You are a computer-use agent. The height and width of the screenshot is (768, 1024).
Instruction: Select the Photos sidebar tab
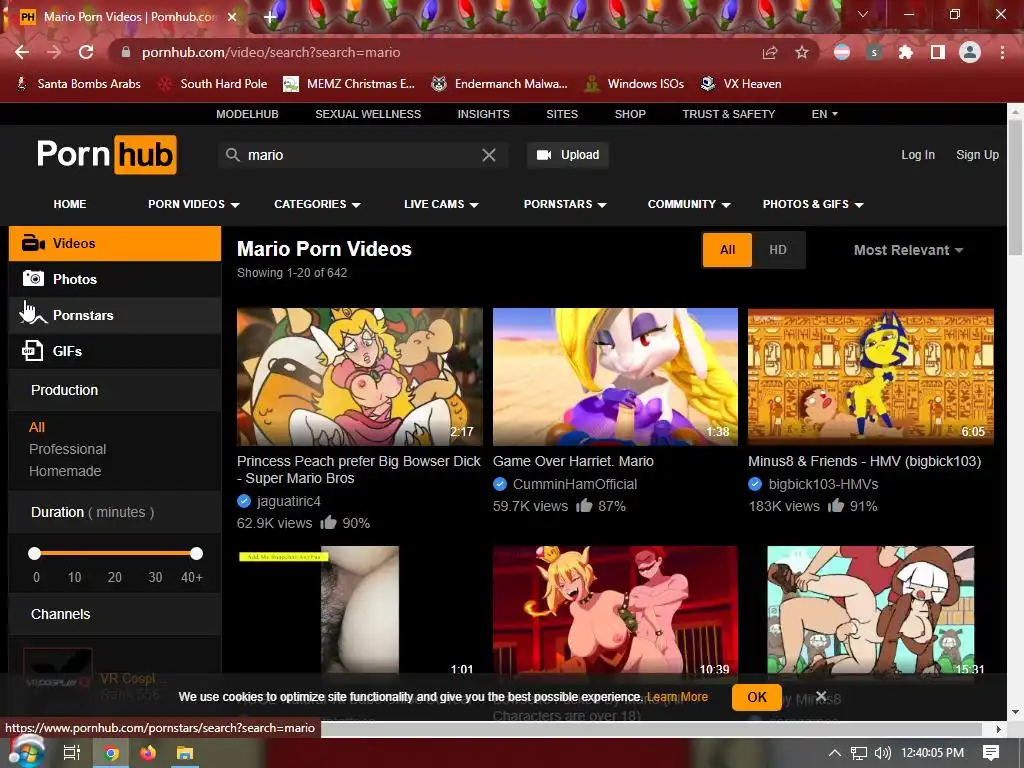(x=115, y=280)
